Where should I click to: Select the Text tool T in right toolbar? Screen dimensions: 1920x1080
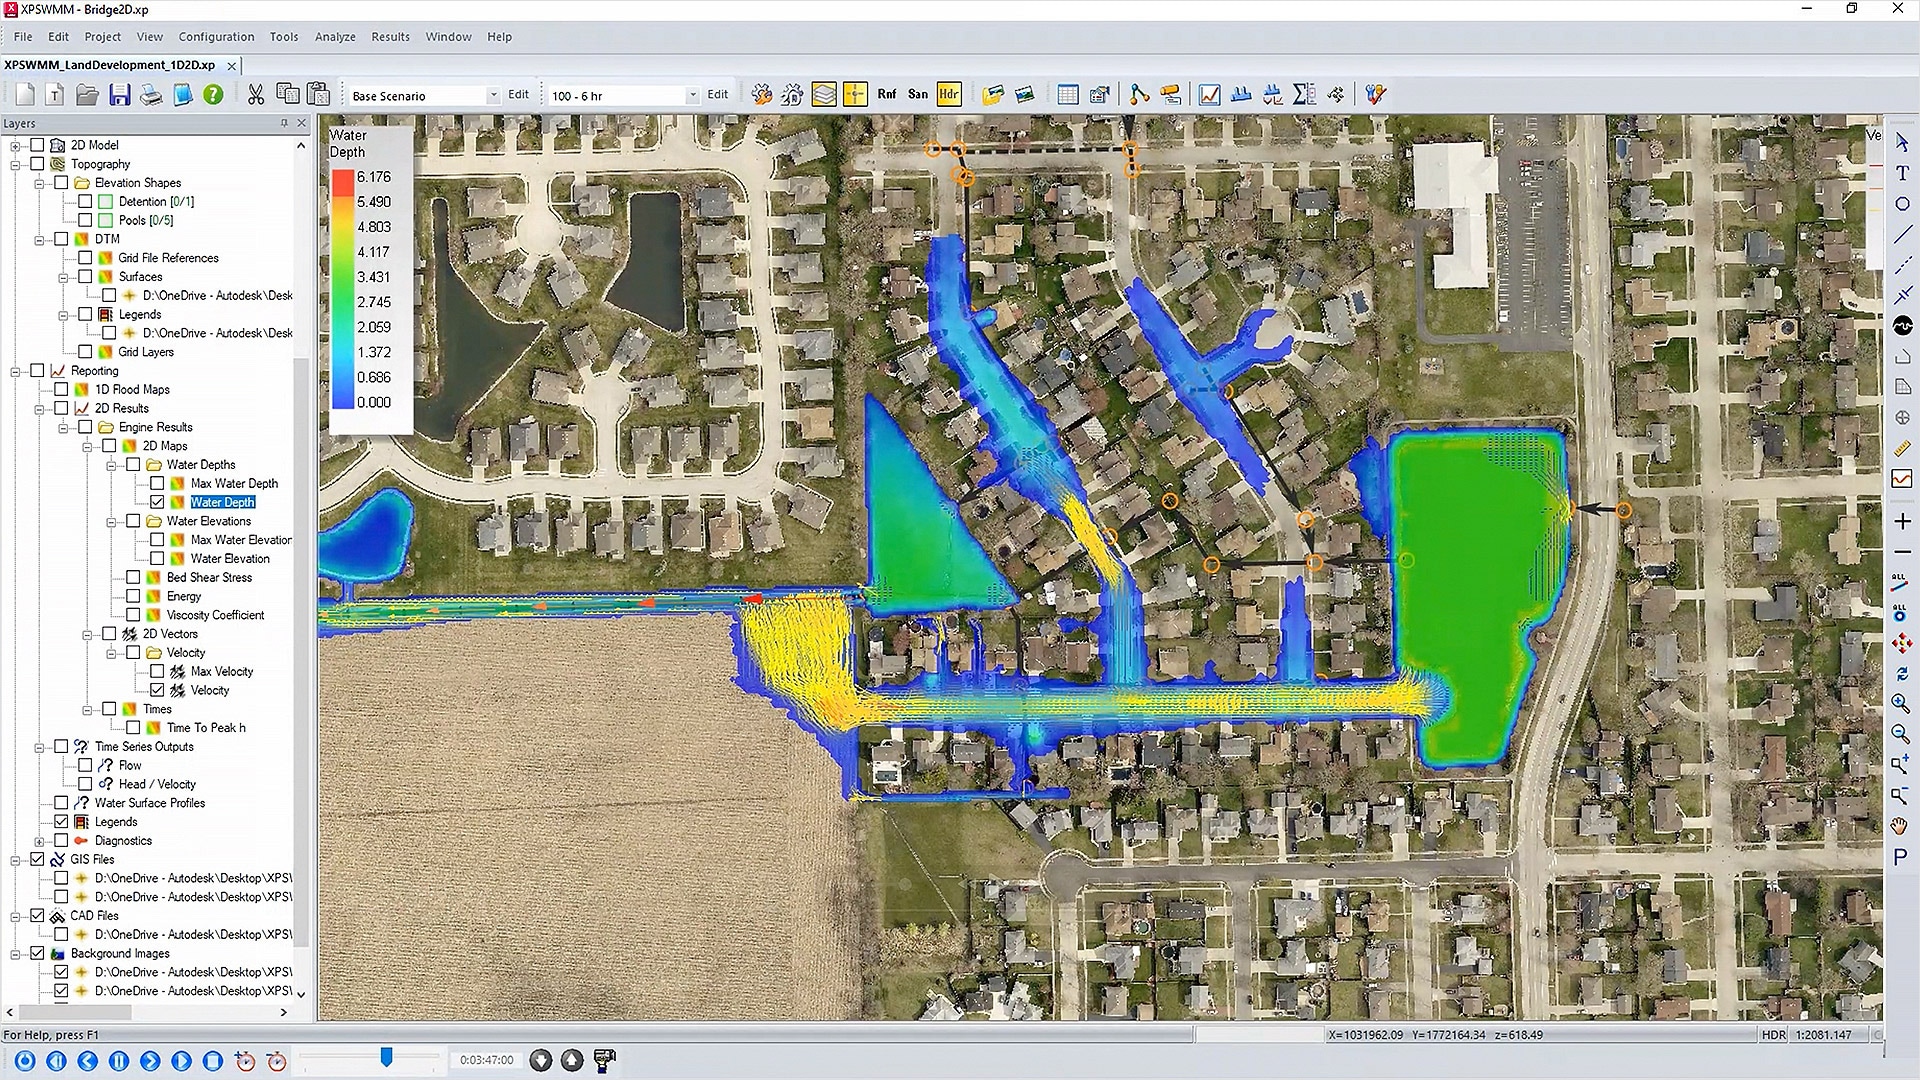pyautogui.click(x=1901, y=173)
